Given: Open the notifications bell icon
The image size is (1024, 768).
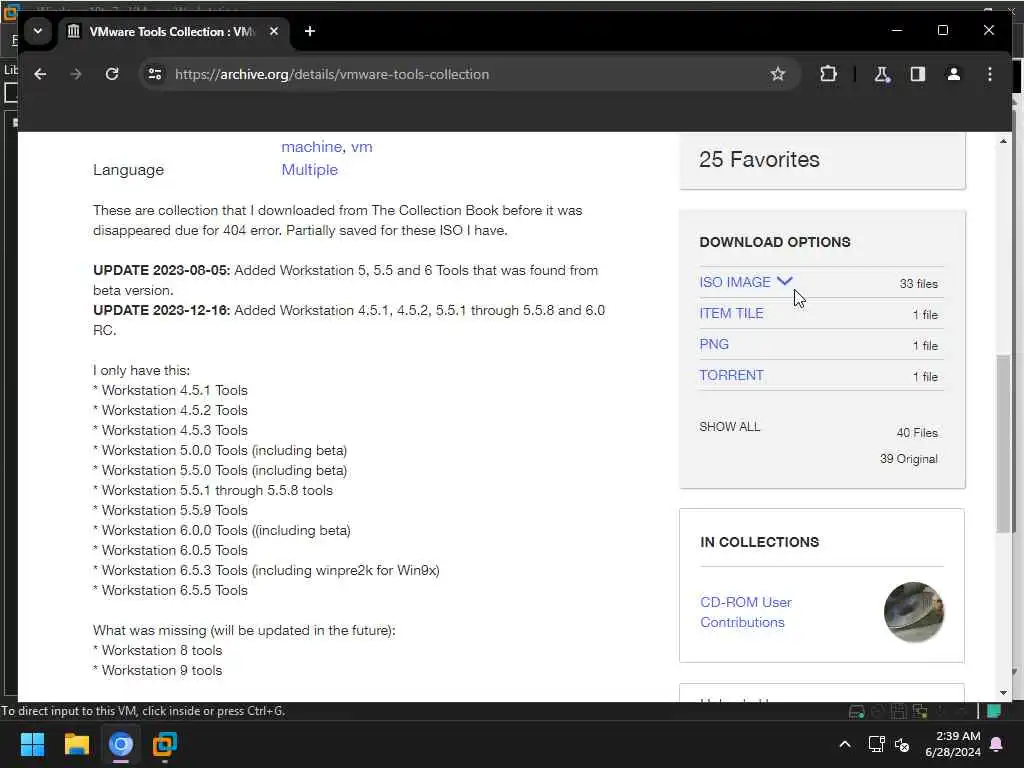Looking at the screenshot, I should pos(997,744).
